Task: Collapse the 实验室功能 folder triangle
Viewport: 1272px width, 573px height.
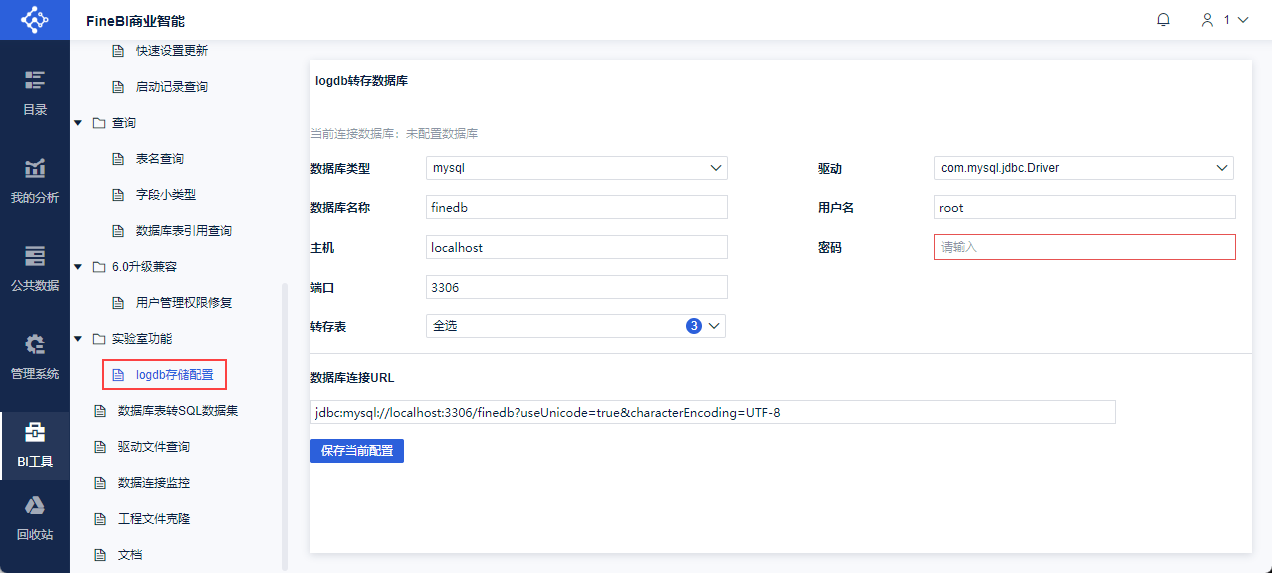Action: [x=78, y=339]
